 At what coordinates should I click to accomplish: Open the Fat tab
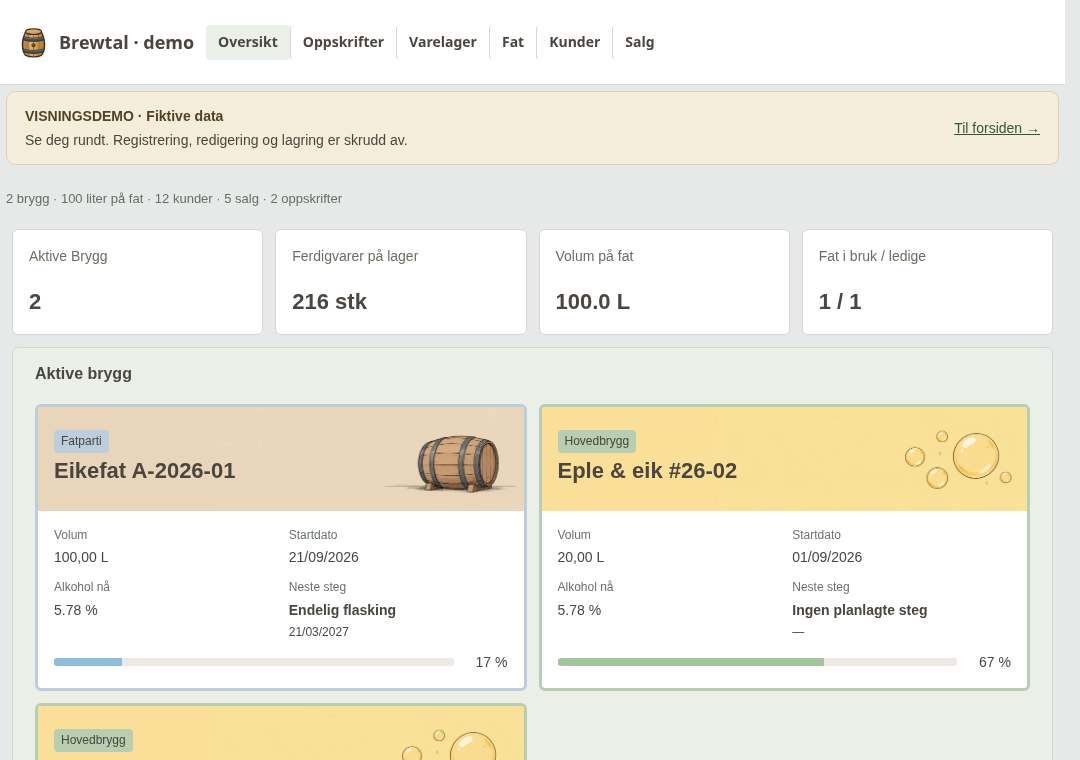512,42
